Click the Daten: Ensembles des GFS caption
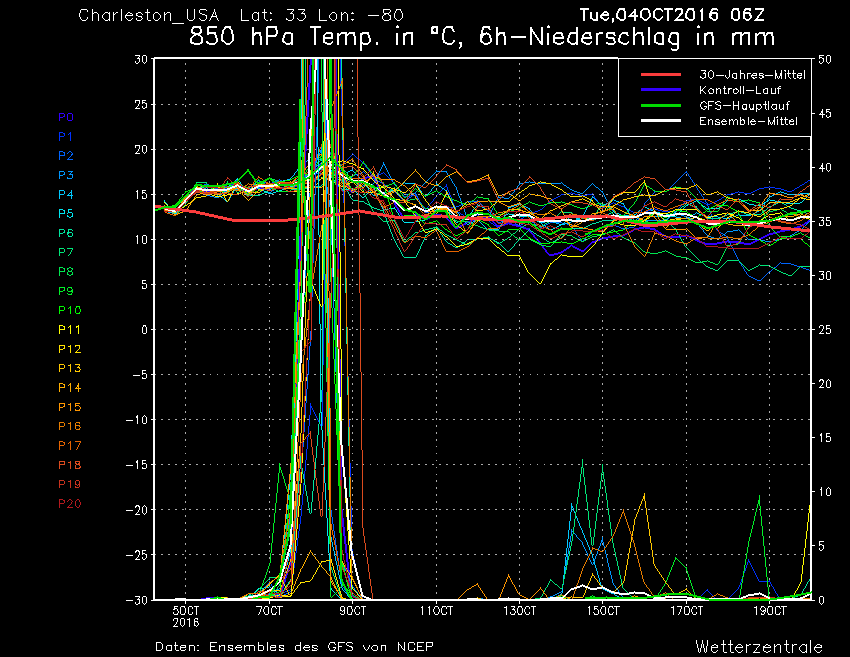The height and width of the screenshot is (657, 850). point(294,647)
